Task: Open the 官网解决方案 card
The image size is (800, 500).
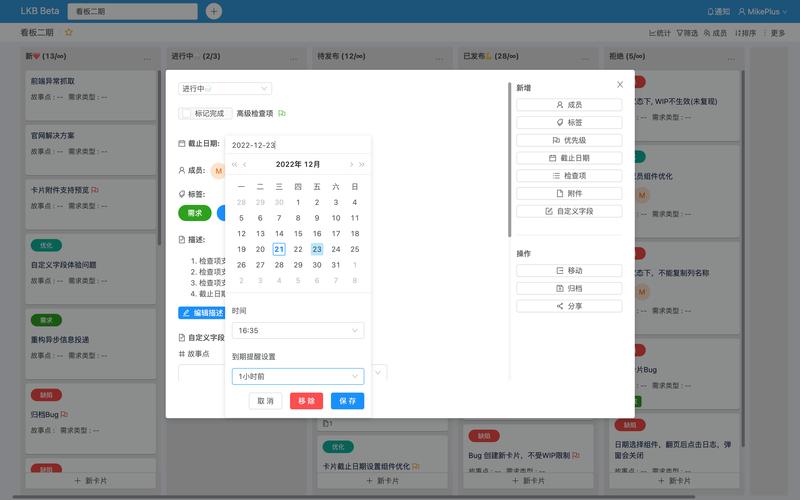Action: tap(91, 149)
